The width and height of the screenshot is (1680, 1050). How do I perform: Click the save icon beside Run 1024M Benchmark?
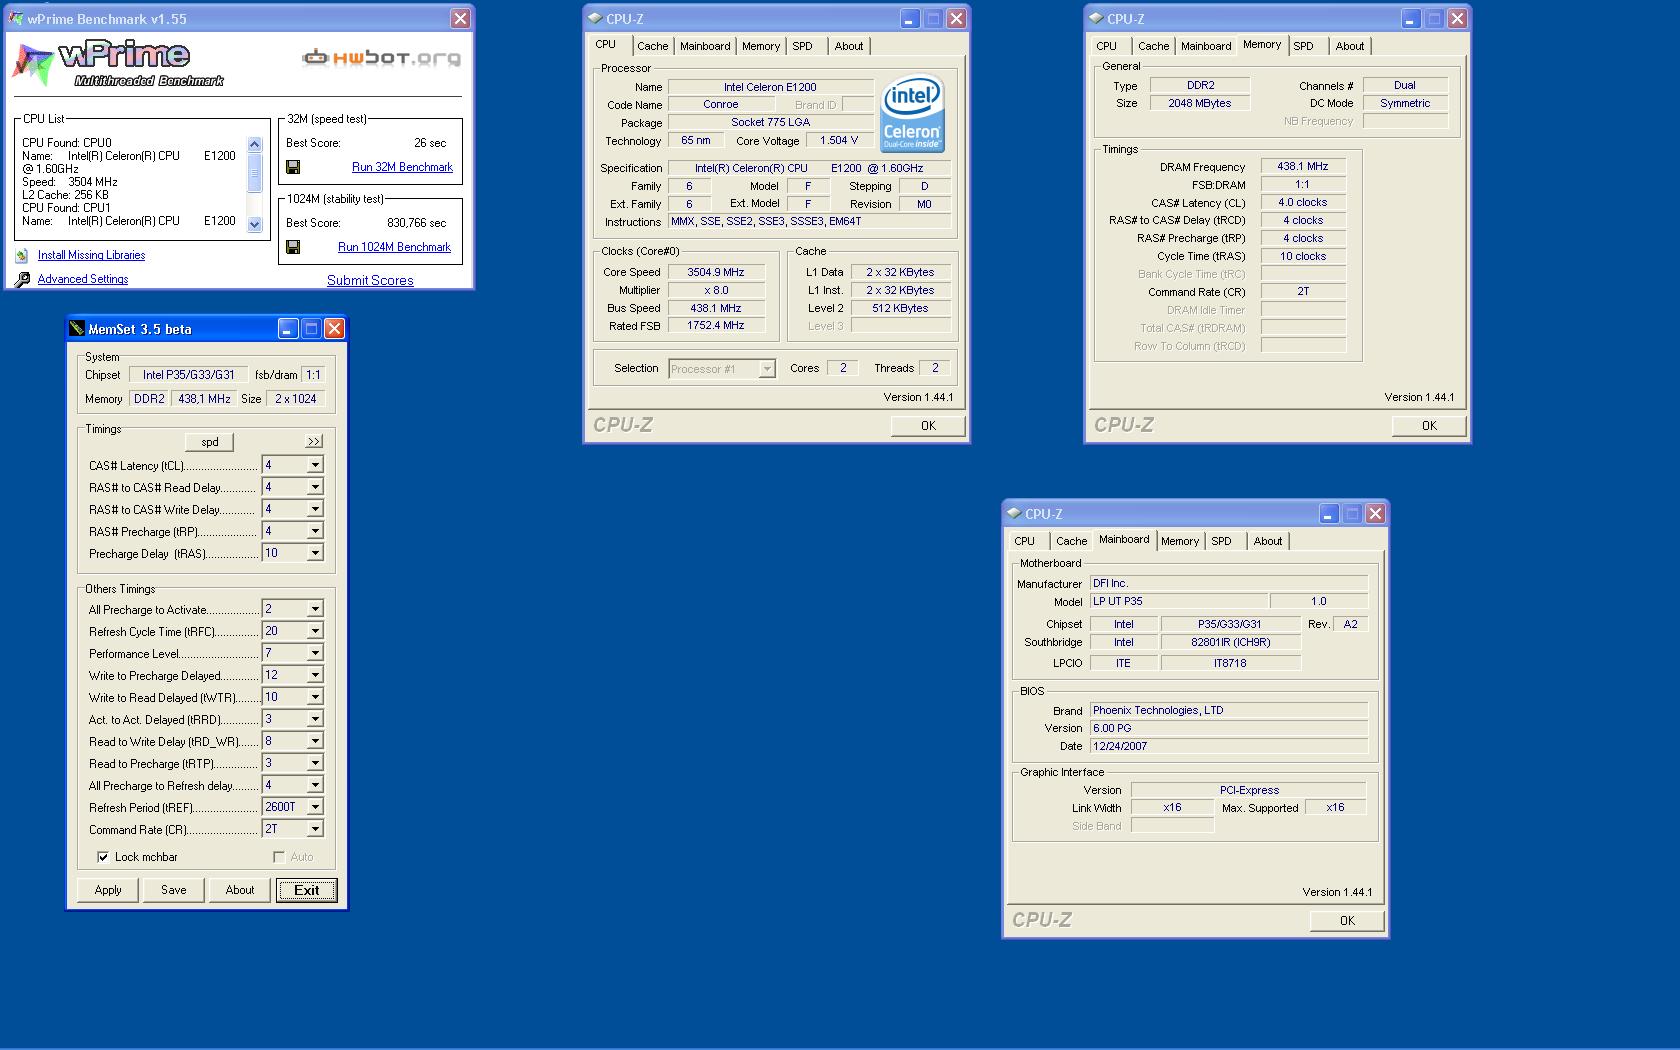click(x=293, y=247)
